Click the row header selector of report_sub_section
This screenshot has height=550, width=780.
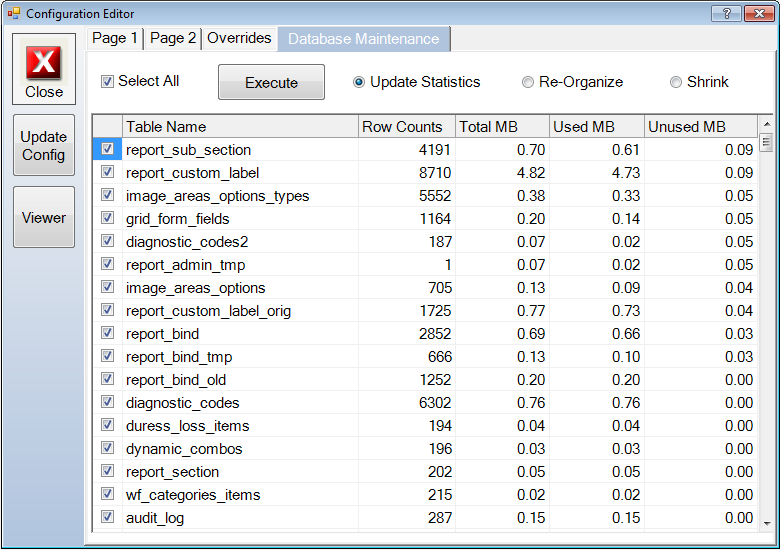[x=107, y=149]
